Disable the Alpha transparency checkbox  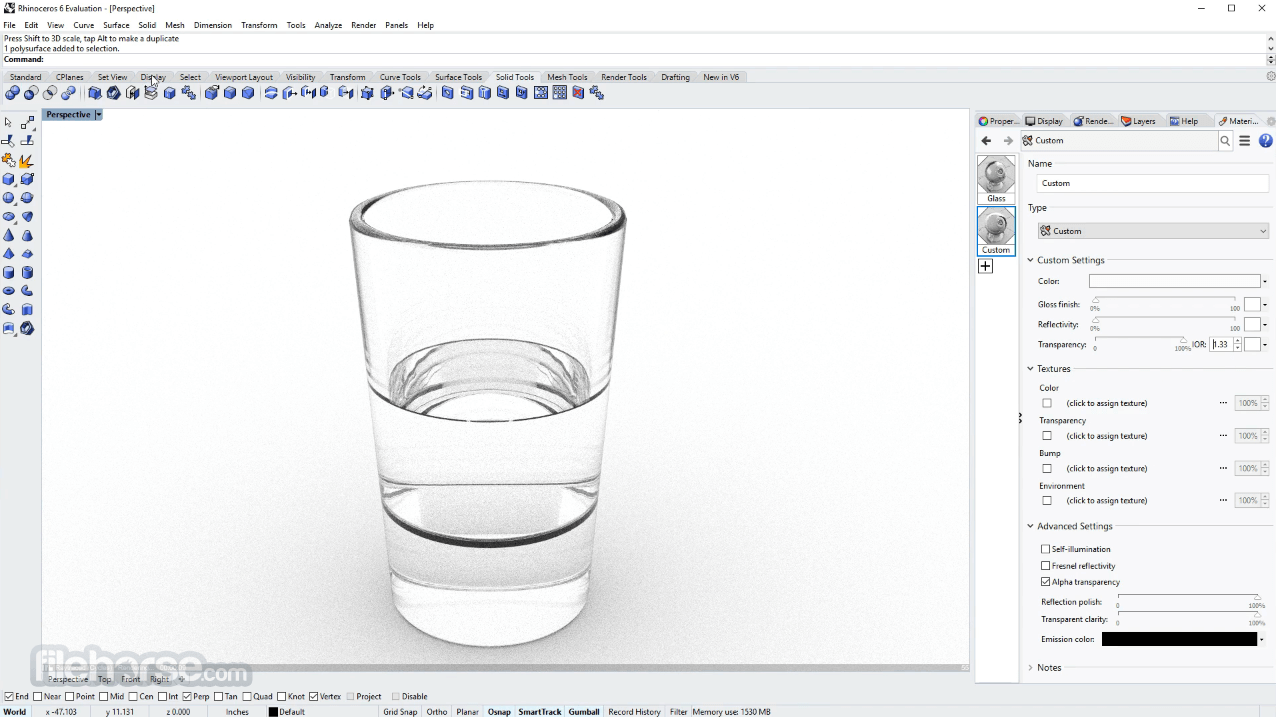pos(1046,582)
